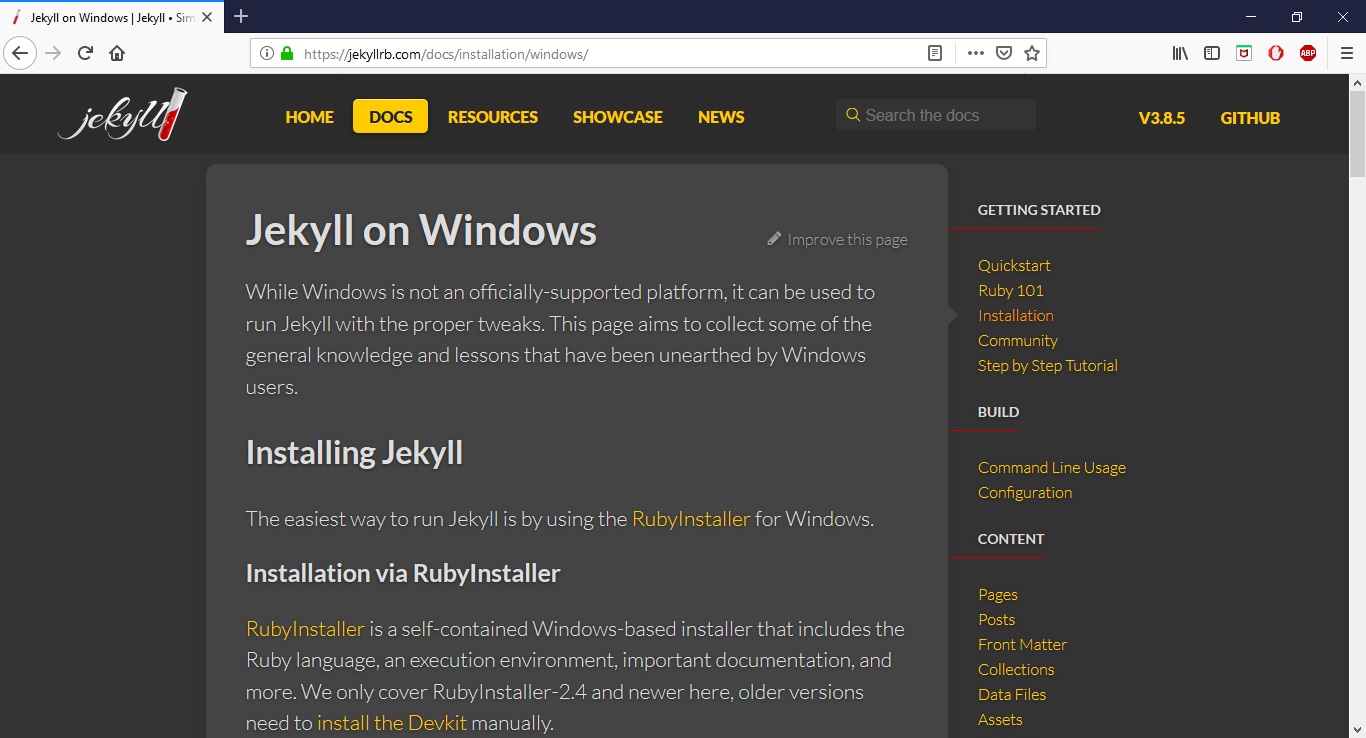Click the CONTENT sidebar heading
The width and height of the screenshot is (1366, 738).
pos(1011,539)
